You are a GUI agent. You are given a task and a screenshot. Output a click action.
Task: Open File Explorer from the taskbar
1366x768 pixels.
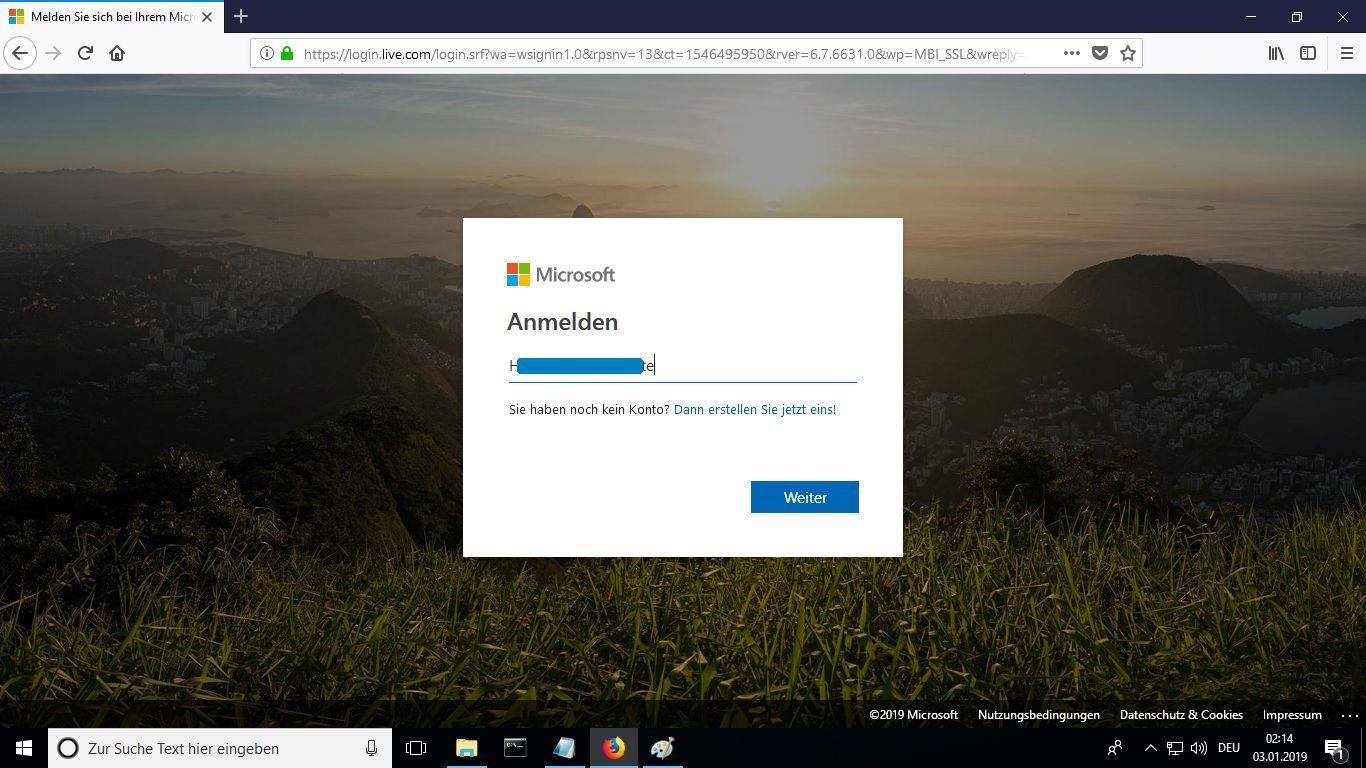coord(467,748)
